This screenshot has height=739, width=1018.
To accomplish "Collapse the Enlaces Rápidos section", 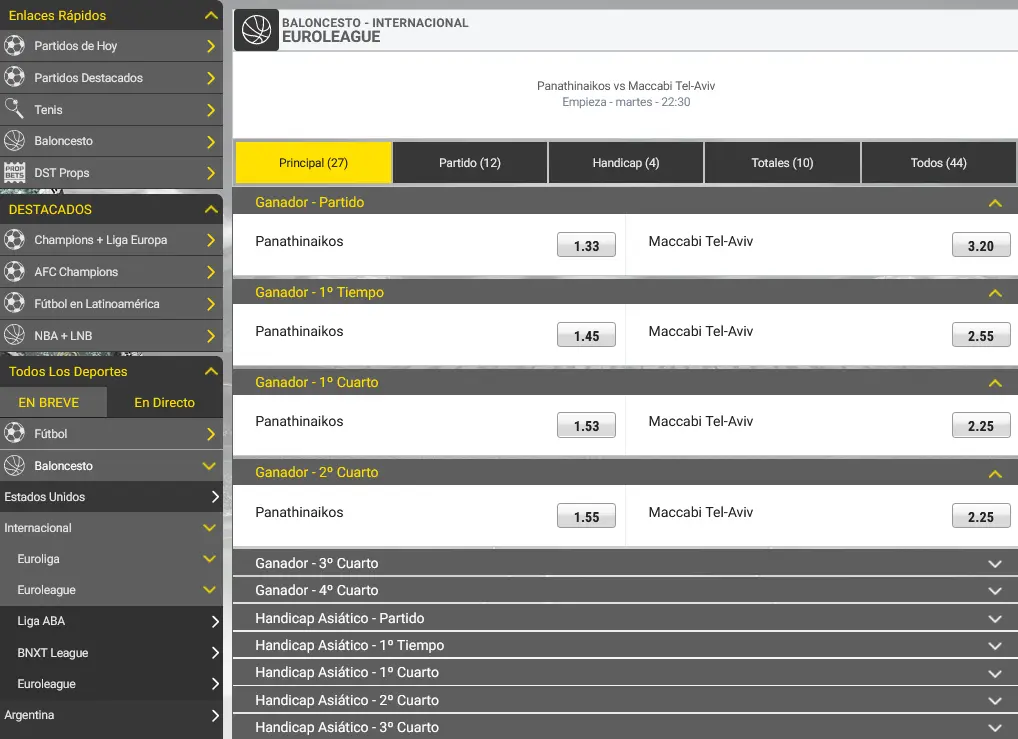I will pyautogui.click(x=211, y=15).
